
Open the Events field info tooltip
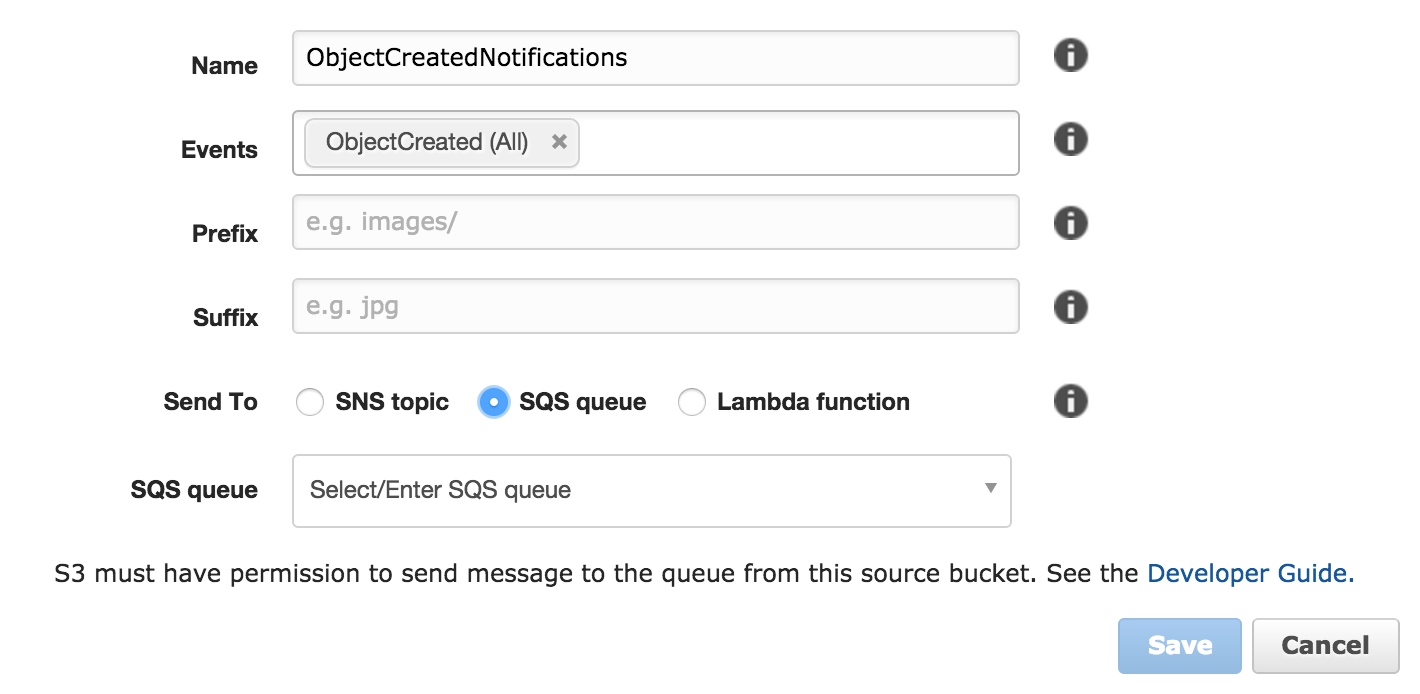[x=1069, y=139]
